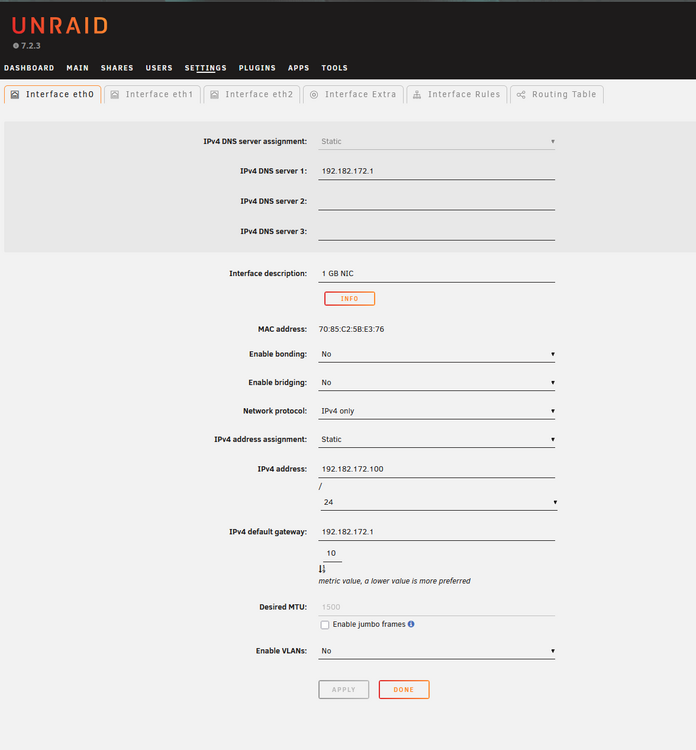Open IPv4 DNS server assignment dropdown

(x=436, y=142)
